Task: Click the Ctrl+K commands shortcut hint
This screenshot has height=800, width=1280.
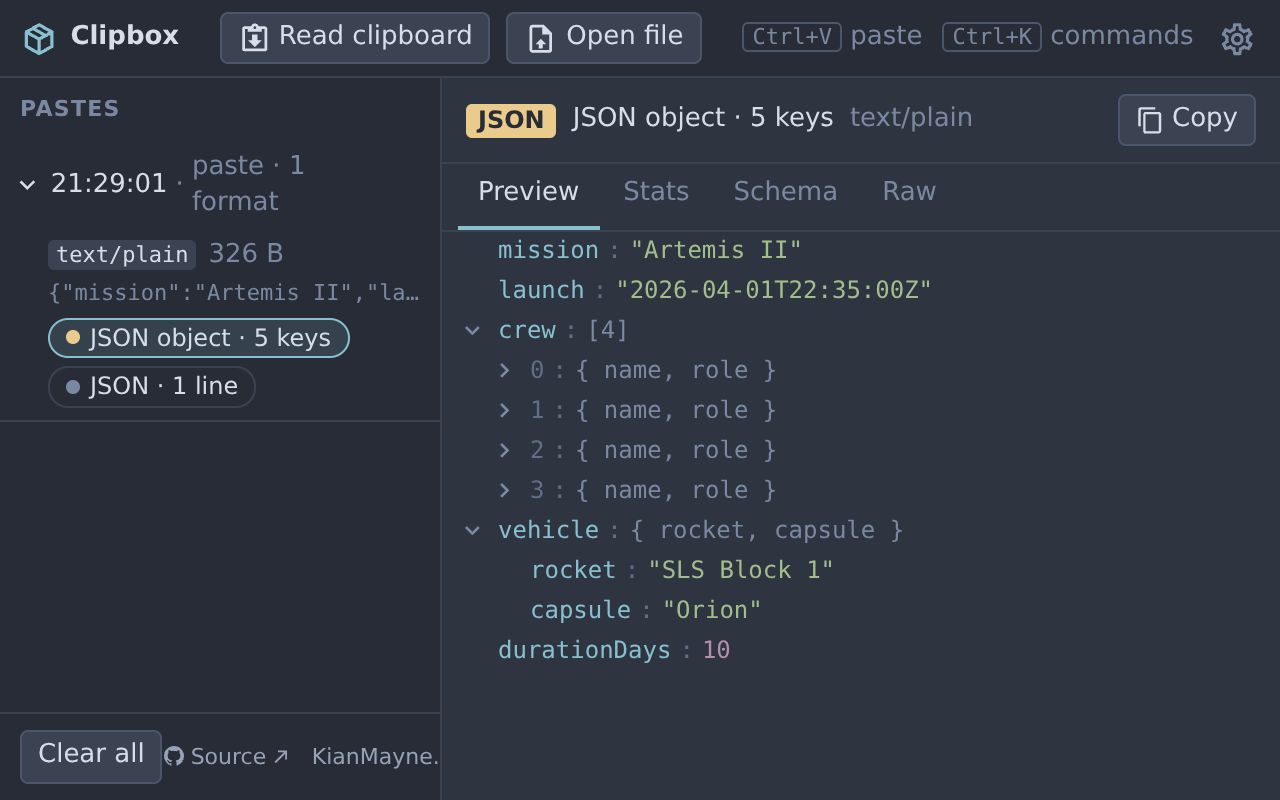Action: (x=1067, y=37)
